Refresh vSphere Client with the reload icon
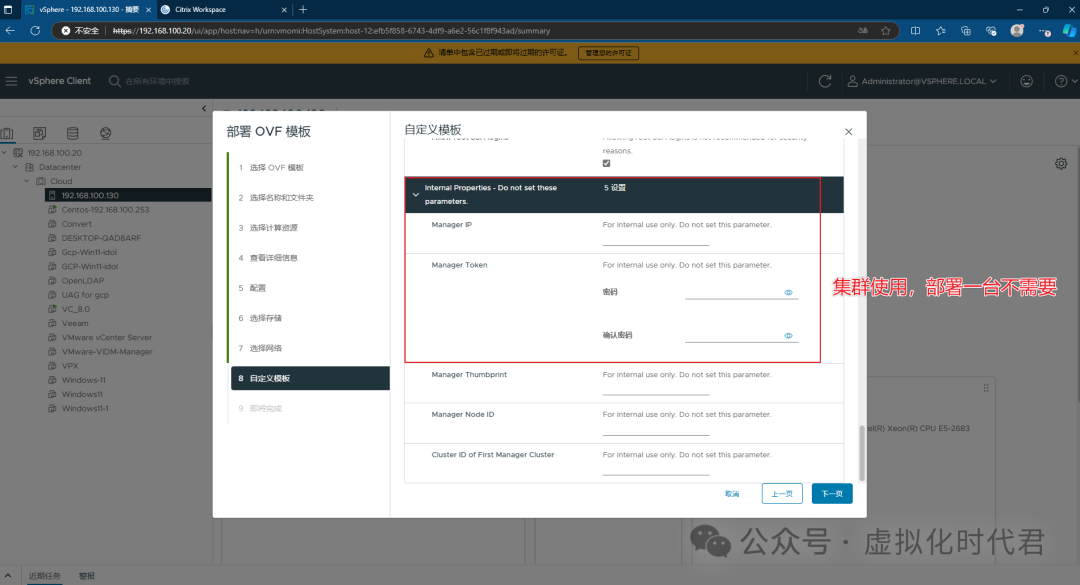This screenshot has width=1080, height=585. point(824,81)
